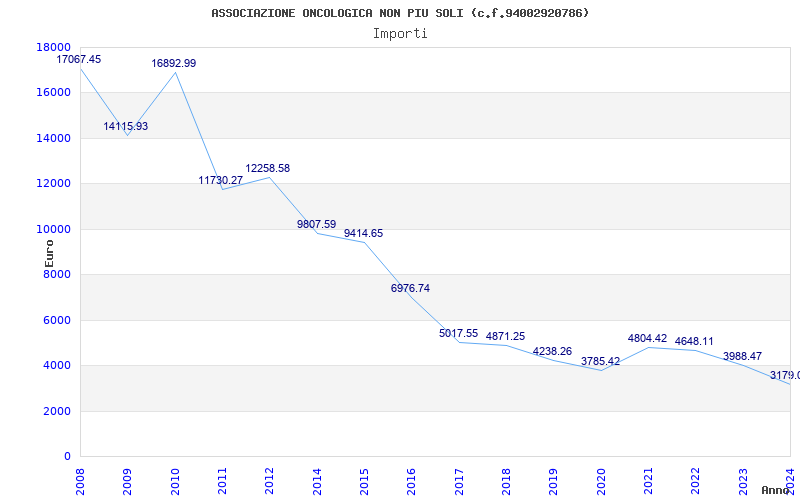
Task: Click the 2022 x-axis year label
Action: point(696,481)
